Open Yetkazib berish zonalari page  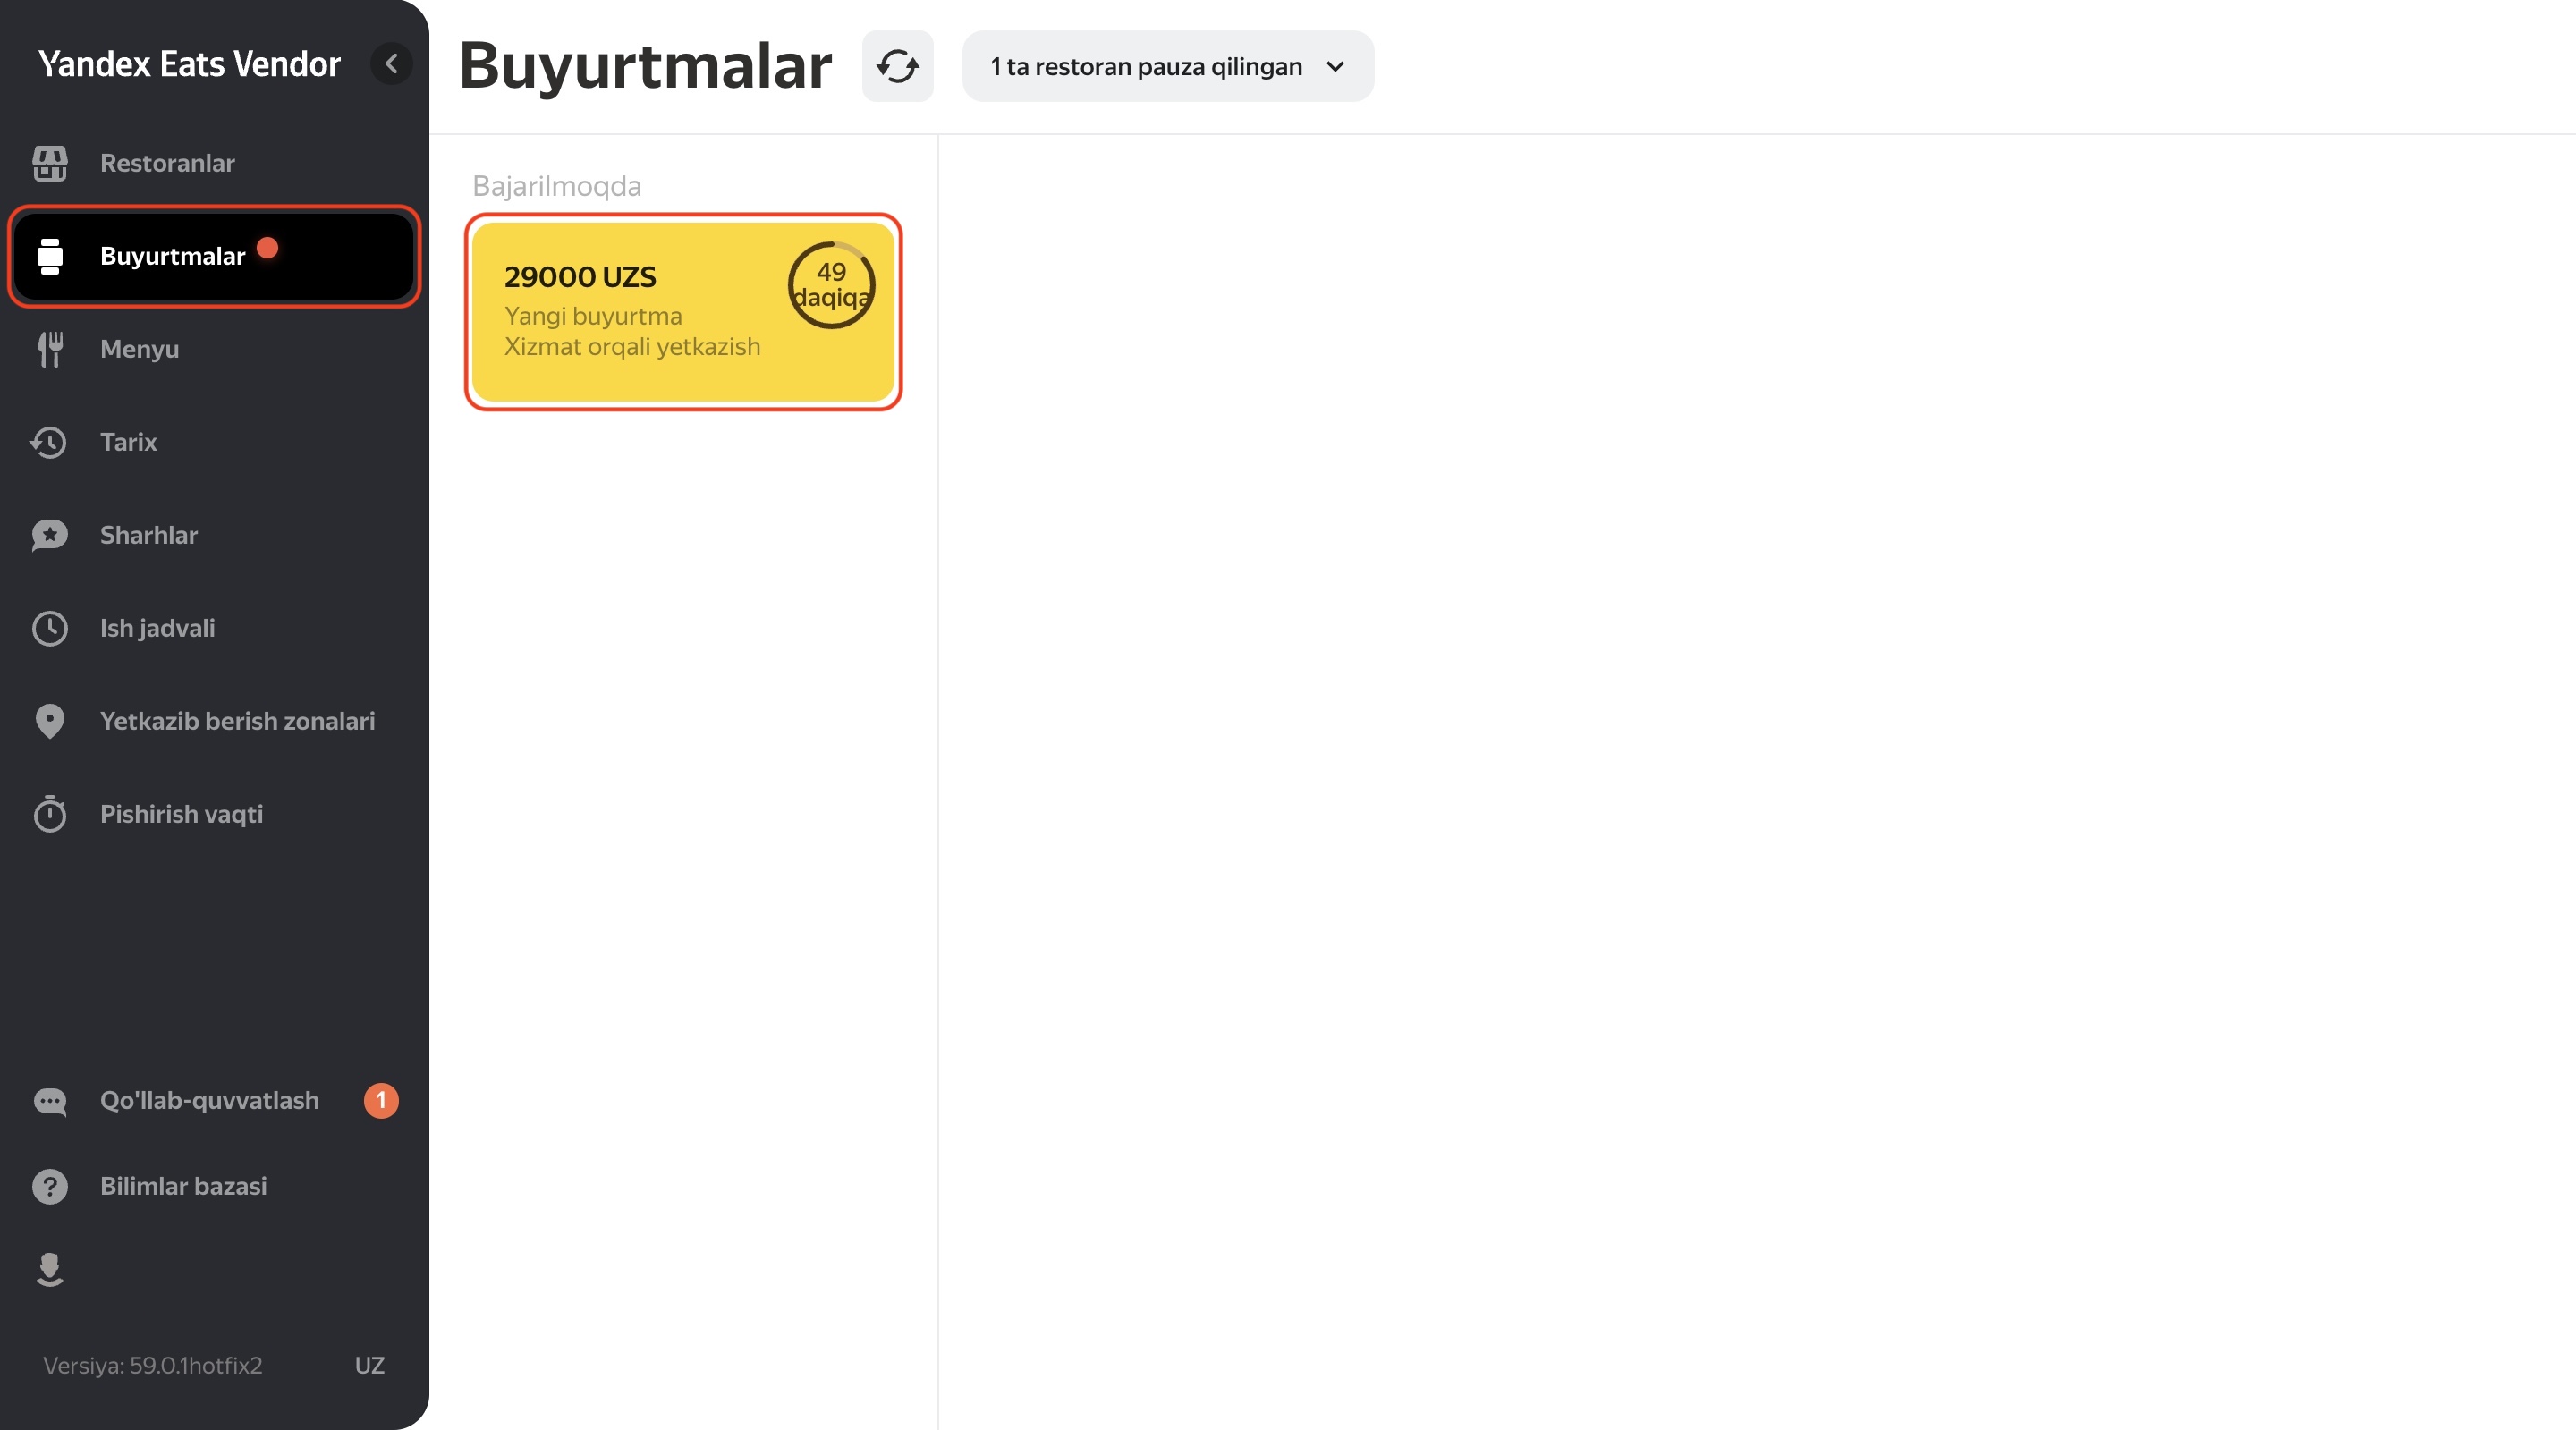(214, 721)
